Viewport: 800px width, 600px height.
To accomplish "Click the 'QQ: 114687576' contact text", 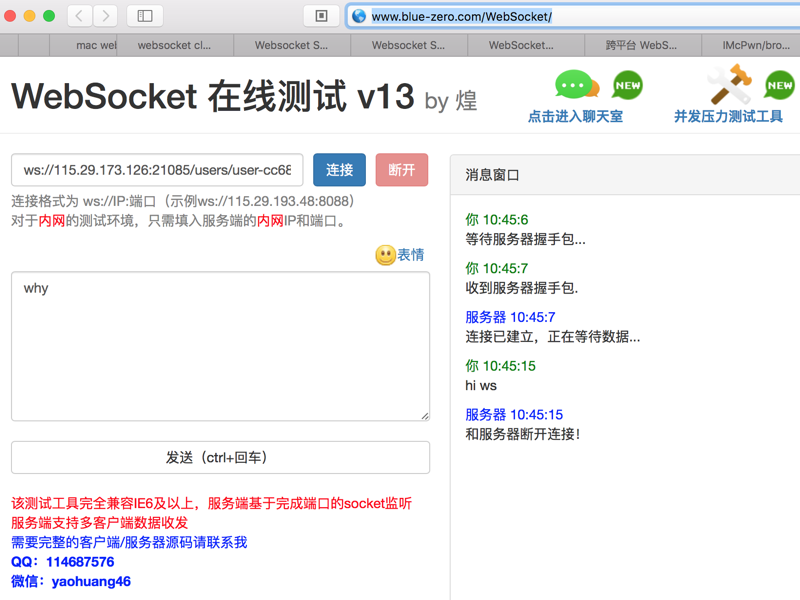I will (63, 562).
